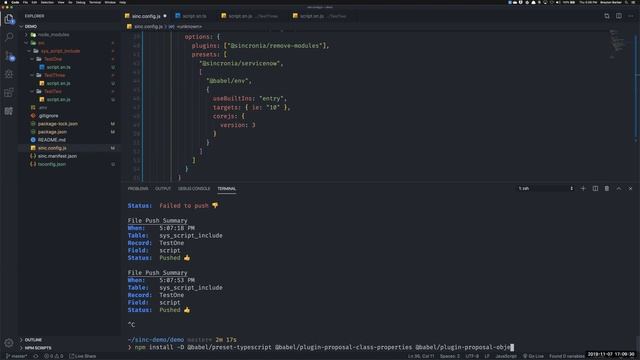Click the Spaces indentation indicator
The height and width of the screenshot is (360, 640).
pyautogui.click(x=450, y=356)
